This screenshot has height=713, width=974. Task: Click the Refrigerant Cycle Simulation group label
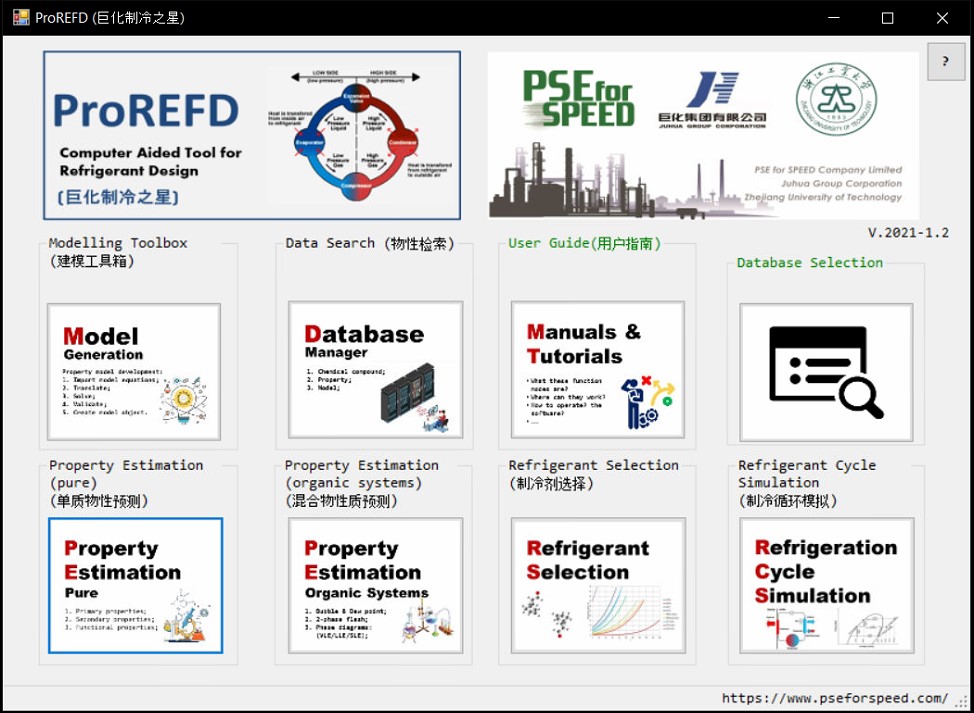click(x=807, y=483)
